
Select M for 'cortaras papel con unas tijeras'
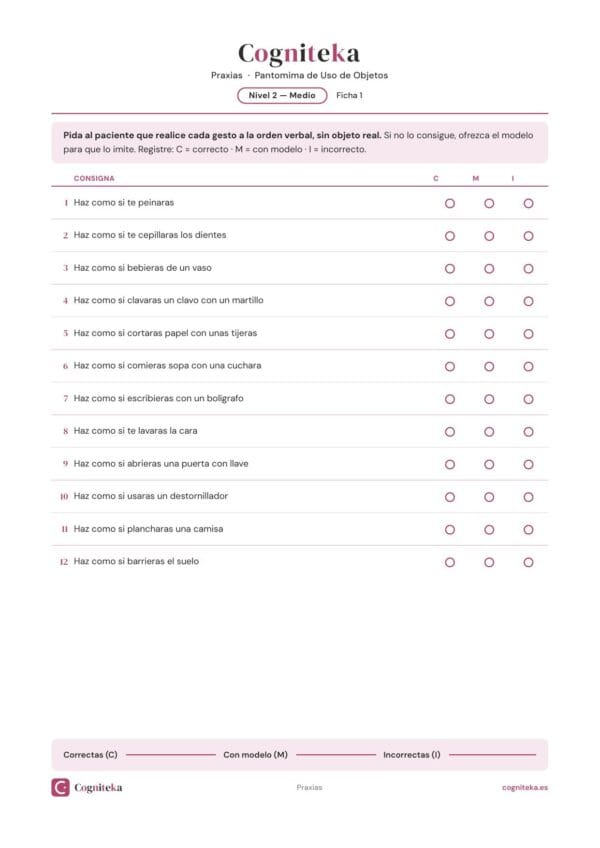[489, 334]
